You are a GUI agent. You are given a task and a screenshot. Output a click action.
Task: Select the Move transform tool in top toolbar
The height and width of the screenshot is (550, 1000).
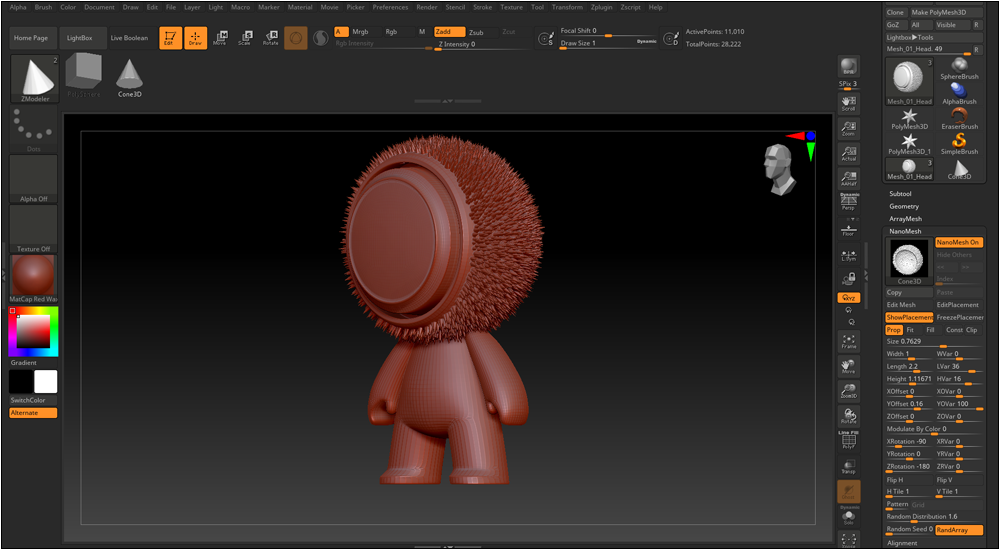point(219,38)
